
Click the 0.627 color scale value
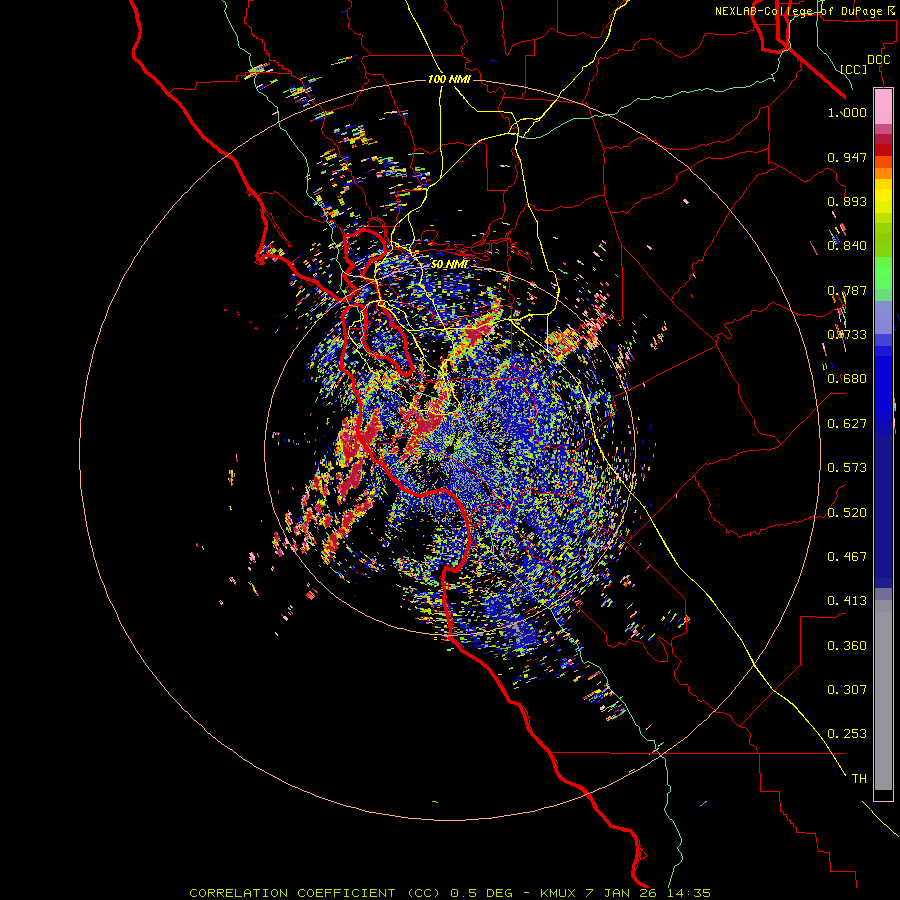coord(847,424)
